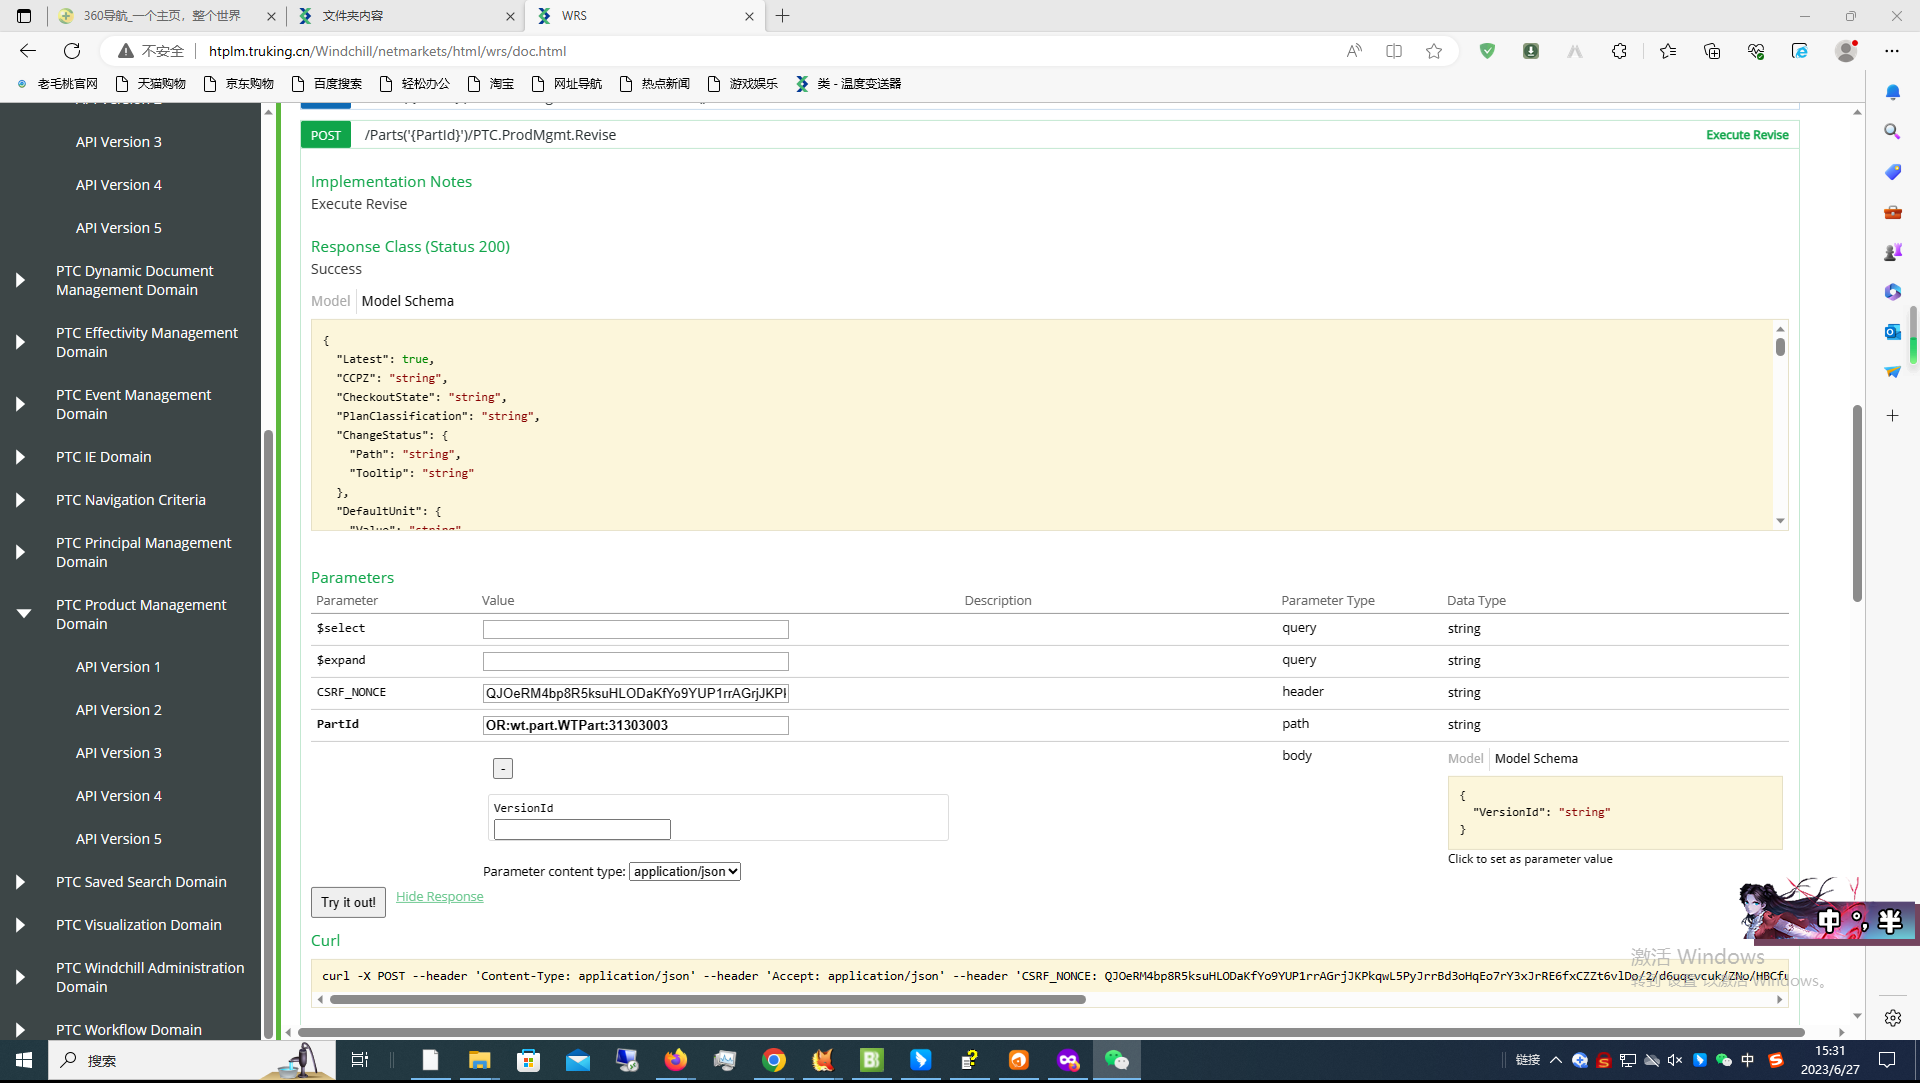1920x1083 pixels.
Task: Click the Try it out! button
Action: (x=348, y=902)
